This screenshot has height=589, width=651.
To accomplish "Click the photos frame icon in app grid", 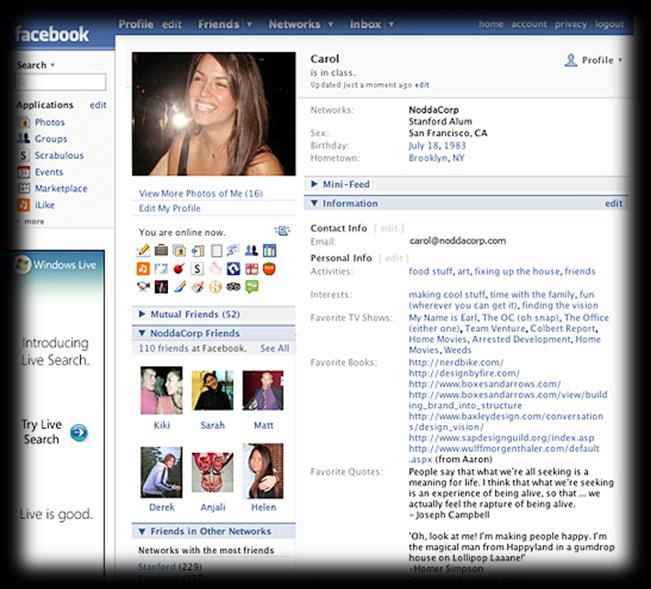I will [179, 251].
